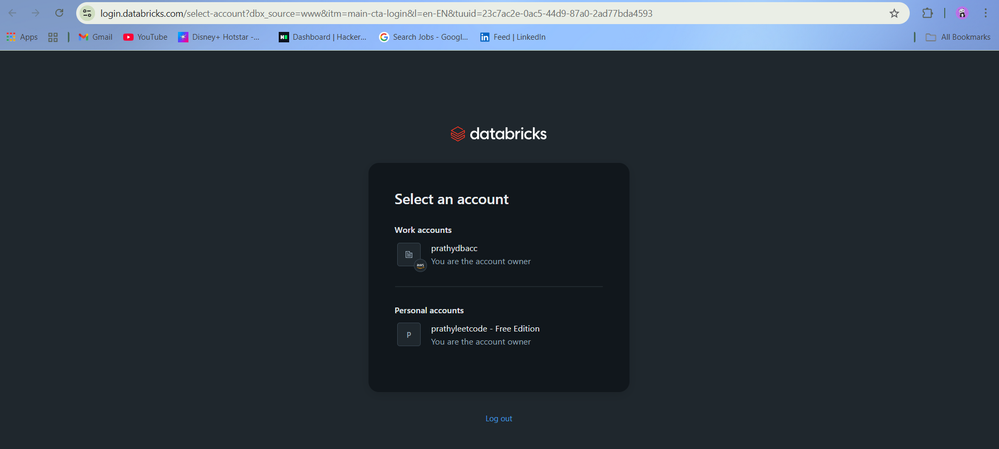Click the browser back arrow
The image size is (999, 449).
click(x=12, y=13)
